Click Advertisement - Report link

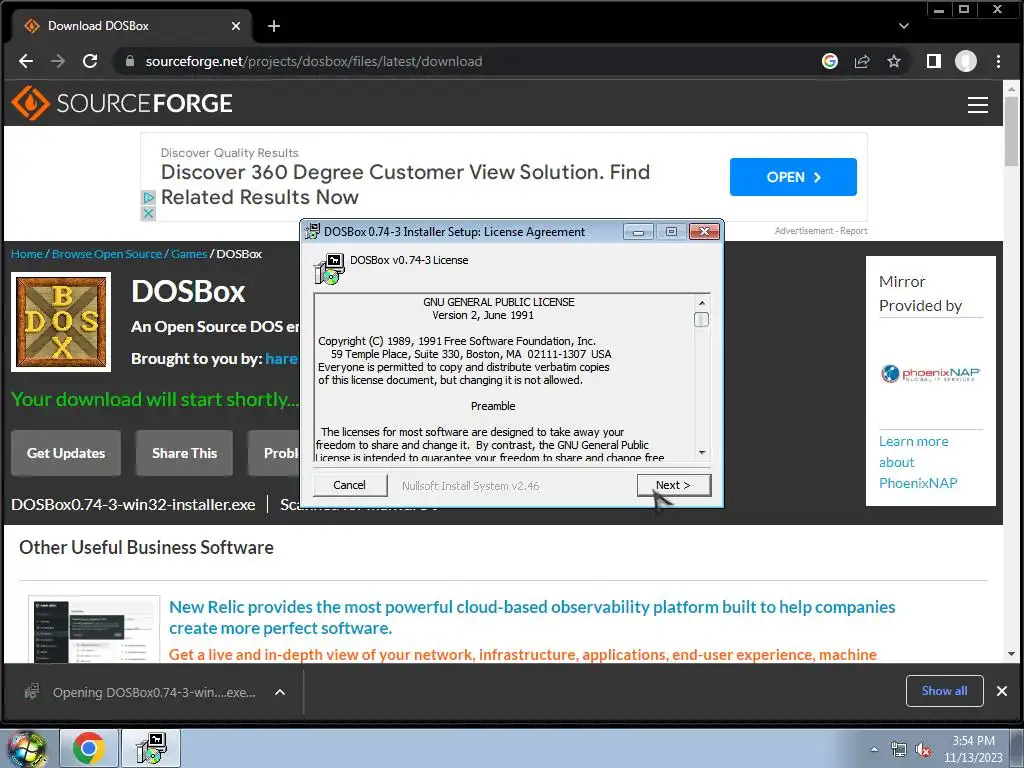pyautogui.click(x=821, y=231)
